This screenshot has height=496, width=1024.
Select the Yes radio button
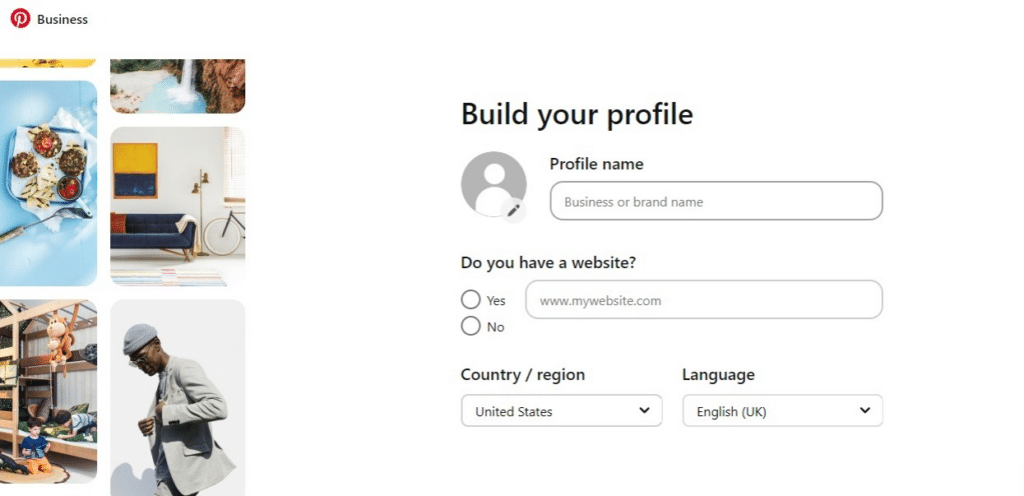click(x=470, y=300)
